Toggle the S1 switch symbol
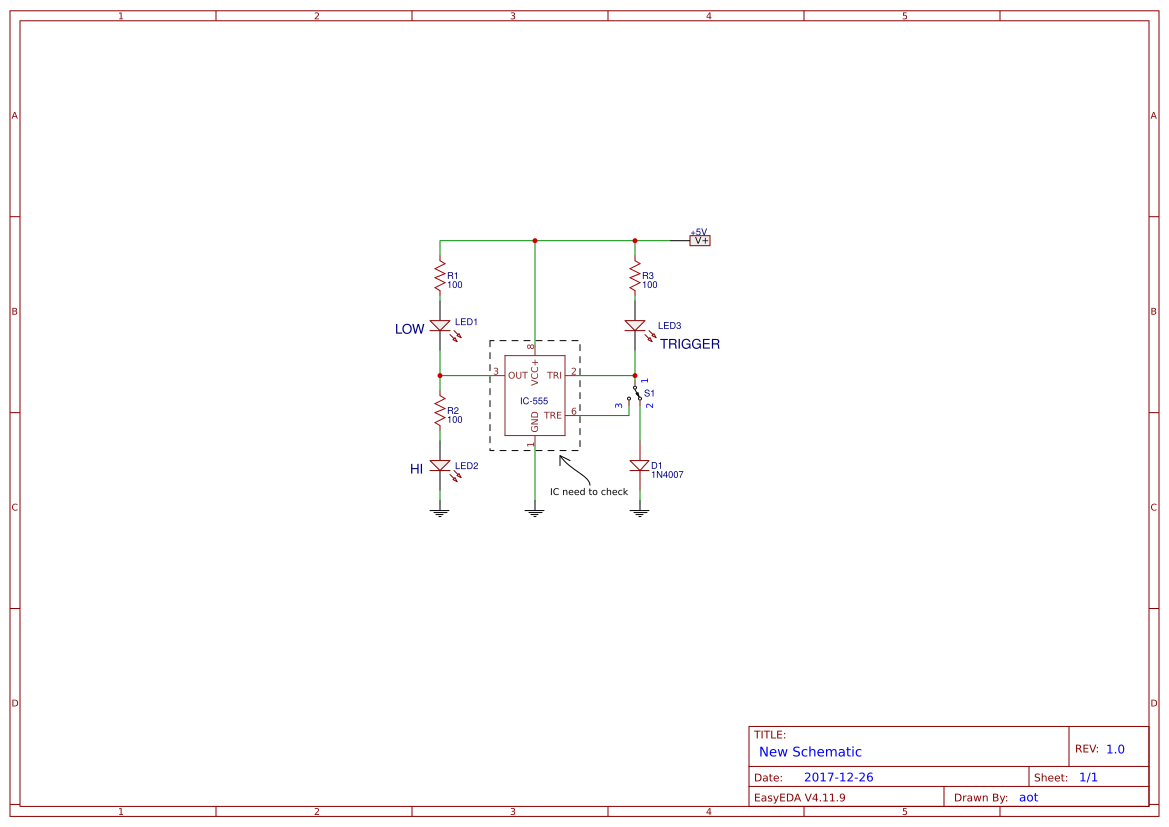1169x827 pixels. click(x=637, y=395)
